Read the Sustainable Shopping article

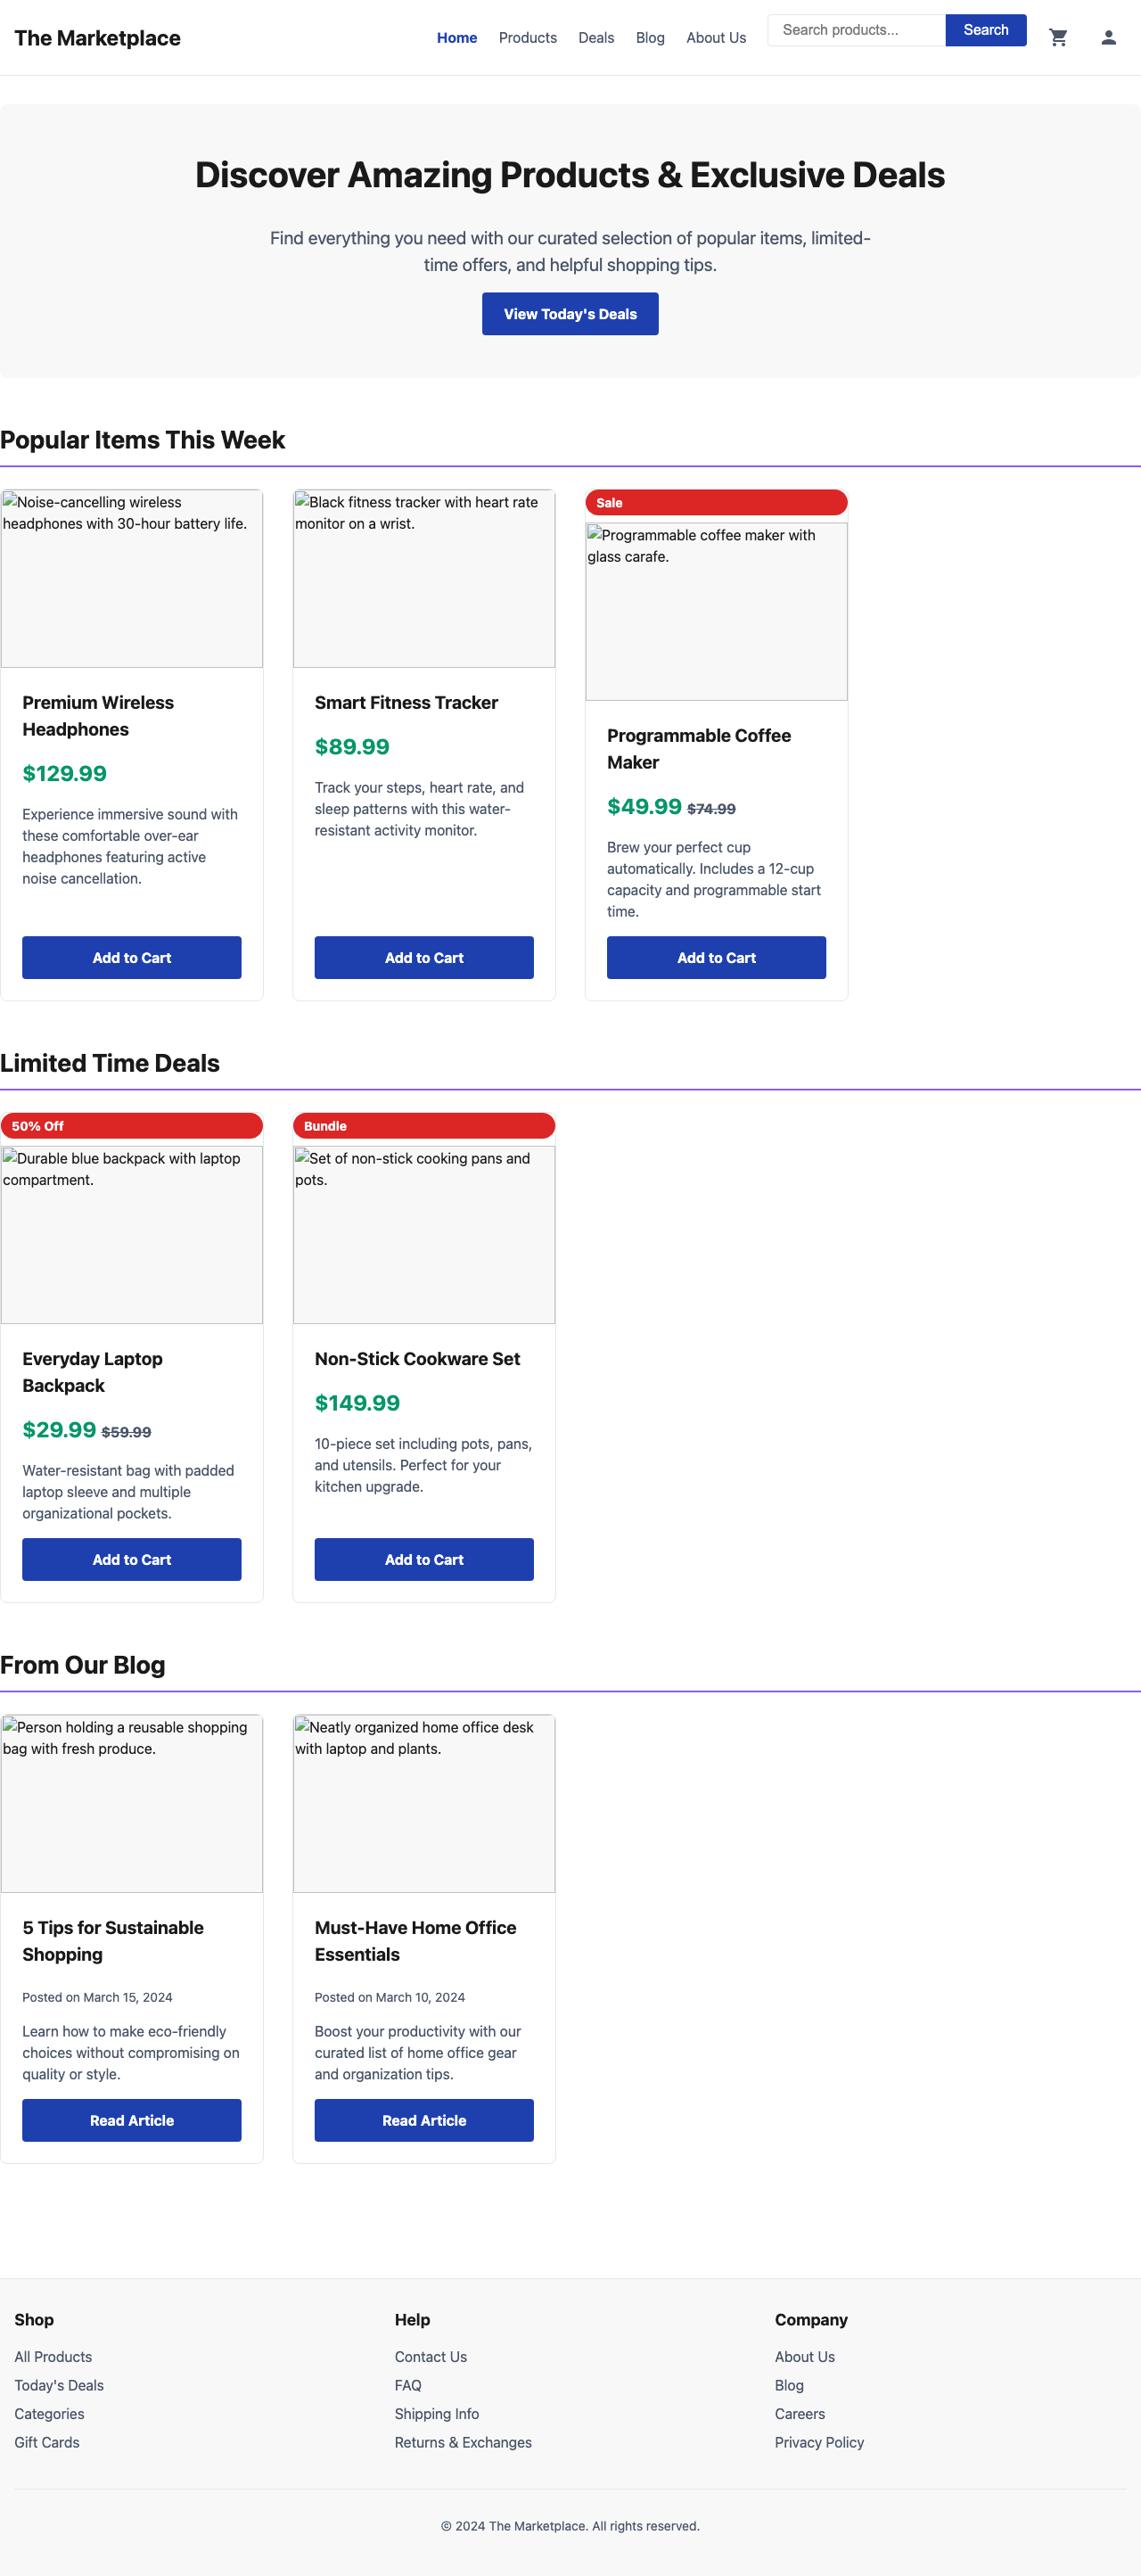pyautogui.click(x=131, y=2120)
